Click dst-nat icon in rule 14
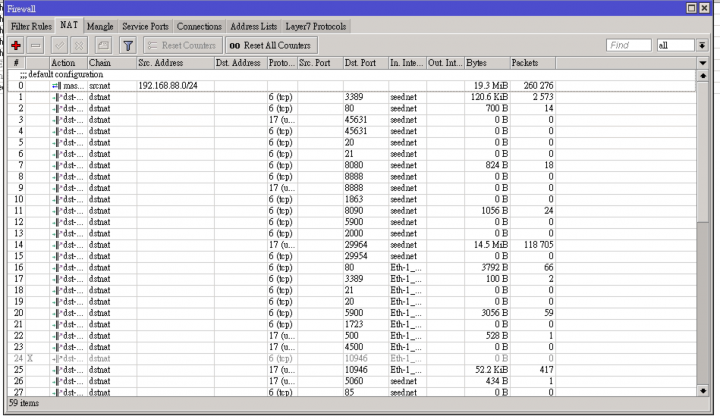 [x=57, y=245]
